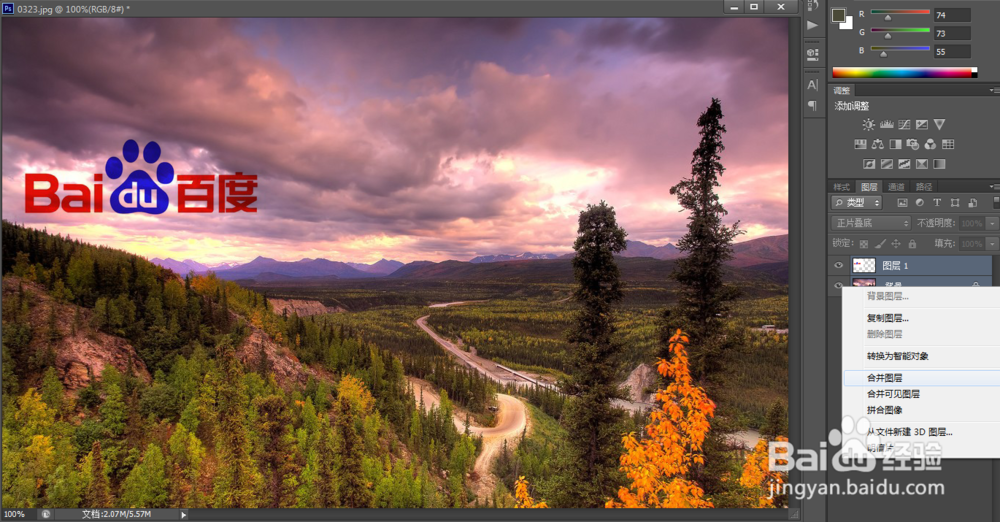The width and height of the screenshot is (1000, 522).
Task: Add a Threshold adjustment layer
Action: click(x=904, y=164)
